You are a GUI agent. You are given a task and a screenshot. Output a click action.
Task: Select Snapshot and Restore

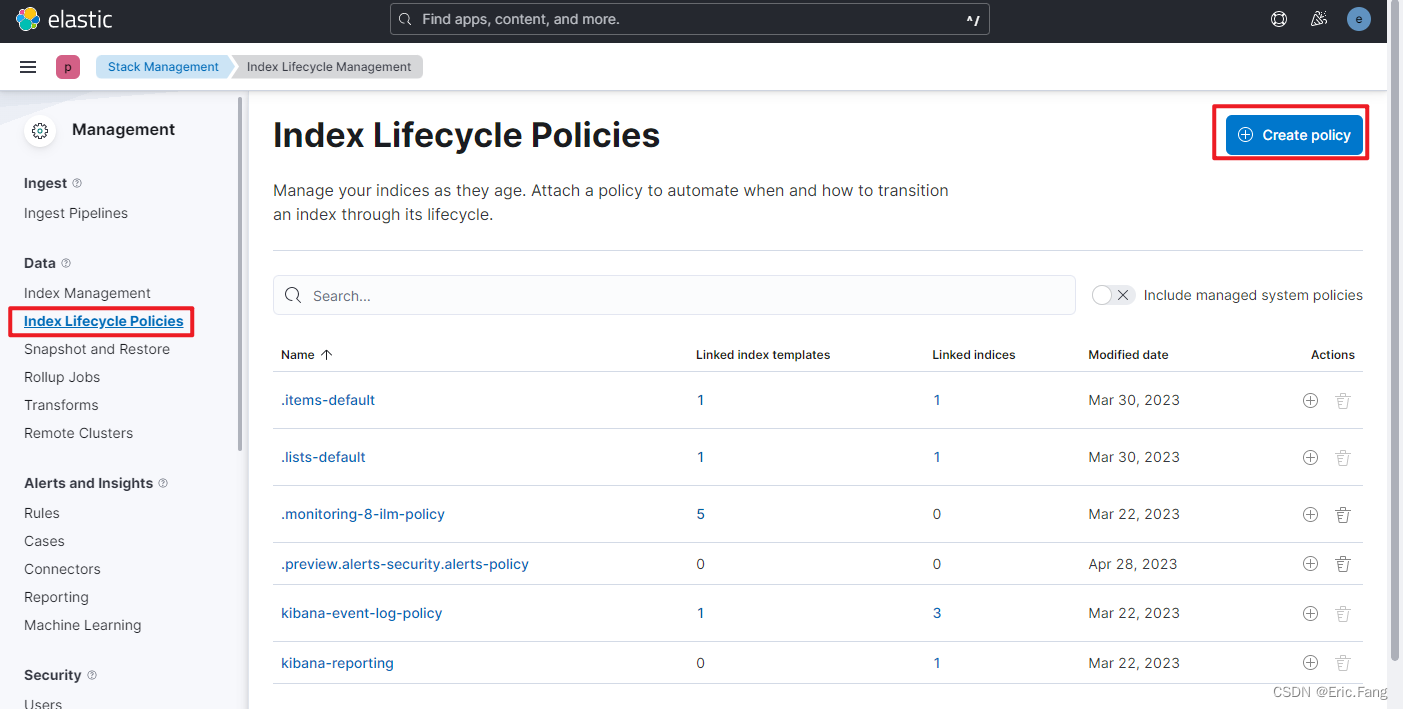(97, 348)
